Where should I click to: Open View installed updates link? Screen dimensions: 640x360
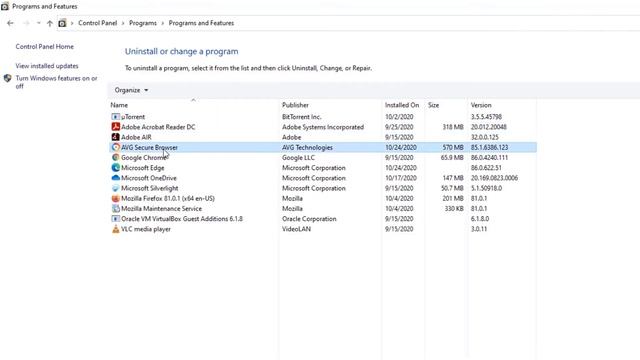pos(47,66)
